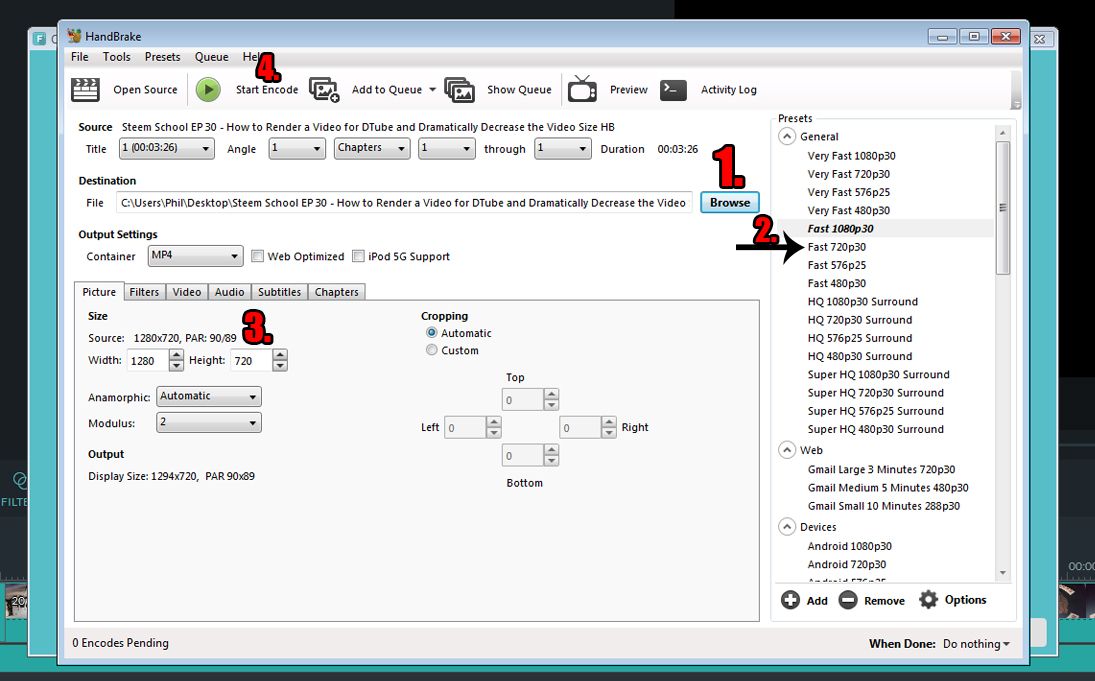1095x681 pixels.
Task: Click the minus icon to remove preset
Action: pyautogui.click(x=848, y=600)
